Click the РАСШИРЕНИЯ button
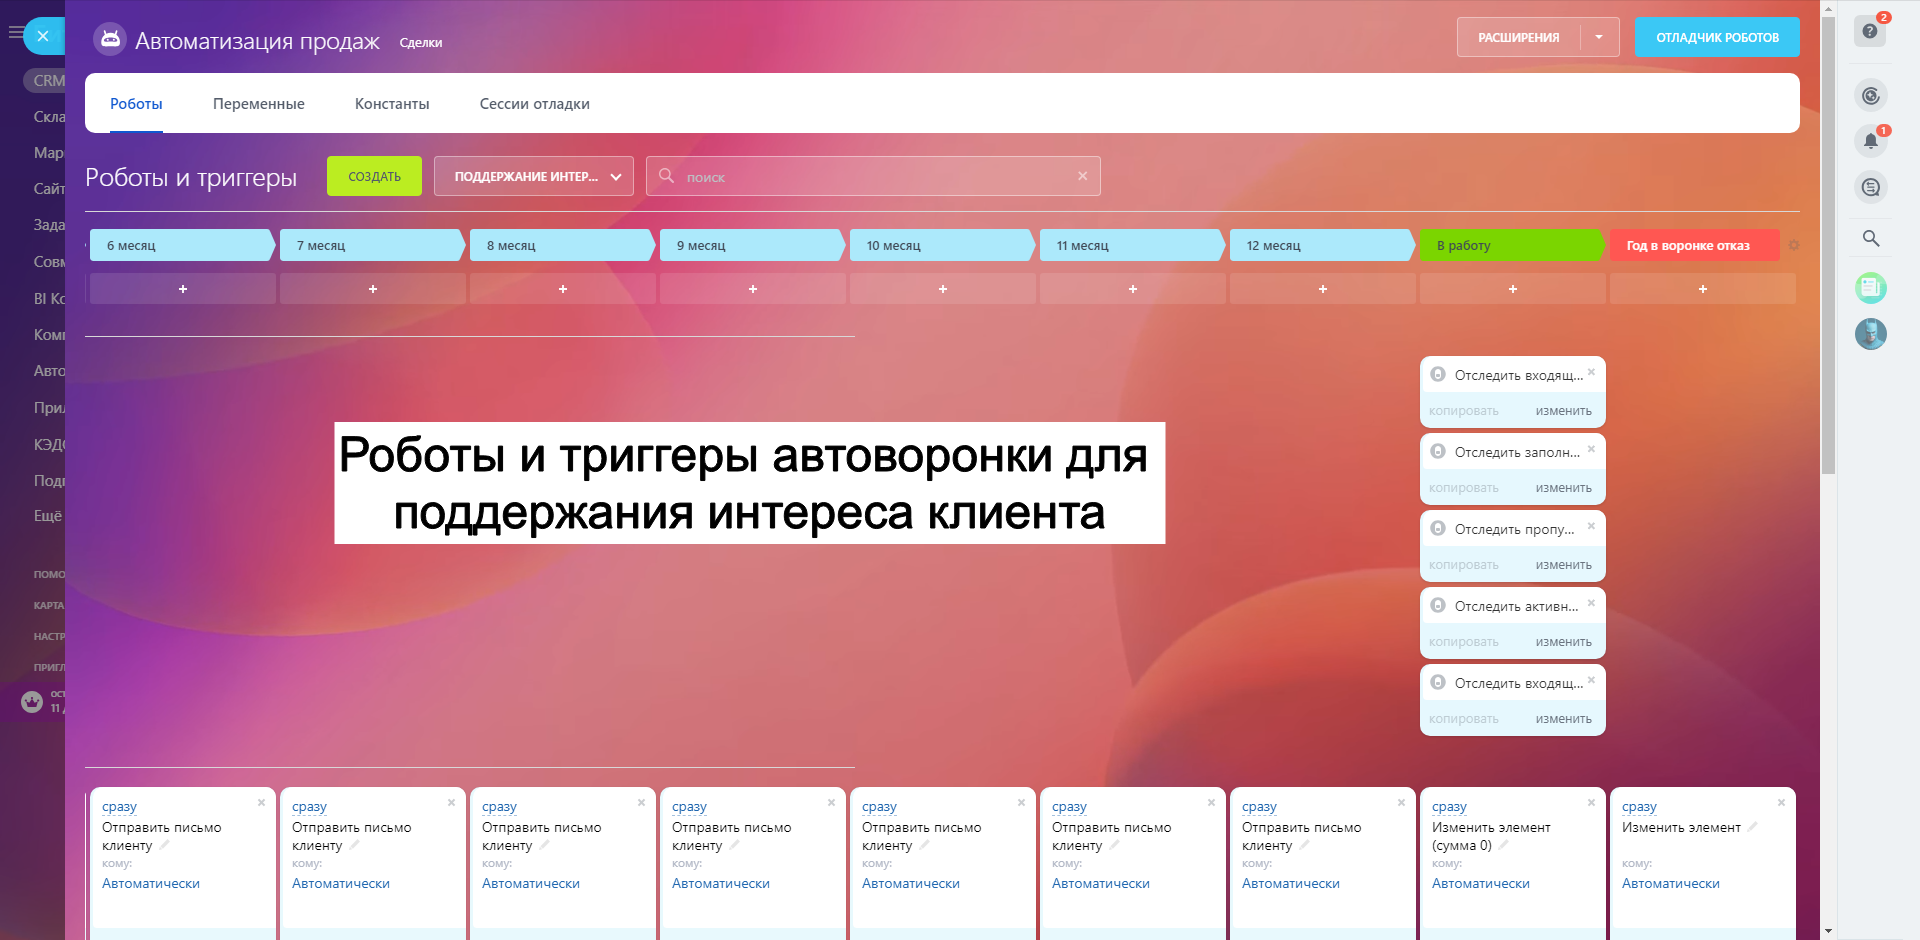This screenshot has height=940, width=1920. tap(1518, 37)
